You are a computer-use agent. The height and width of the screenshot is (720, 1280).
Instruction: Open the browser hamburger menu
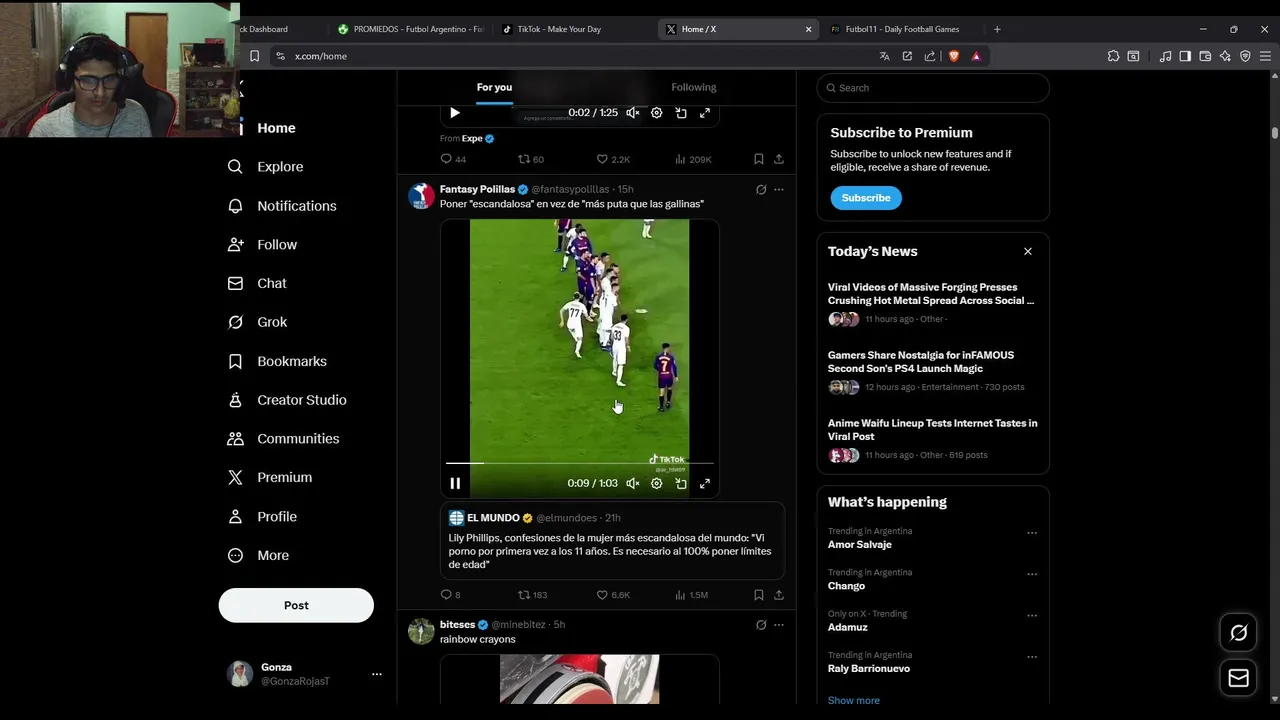coord(1265,57)
